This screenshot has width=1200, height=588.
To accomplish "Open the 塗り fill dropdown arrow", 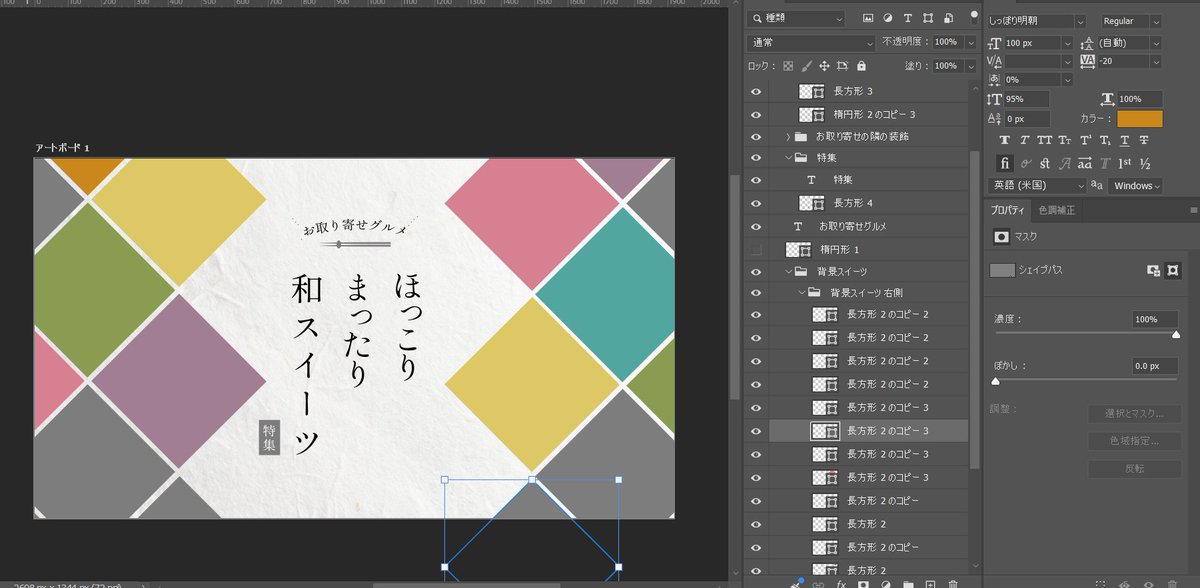I will [x=970, y=66].
